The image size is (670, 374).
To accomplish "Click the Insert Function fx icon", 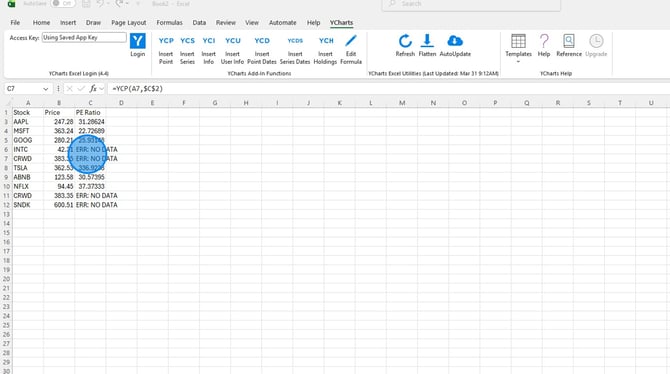I will tap(93, 88).
